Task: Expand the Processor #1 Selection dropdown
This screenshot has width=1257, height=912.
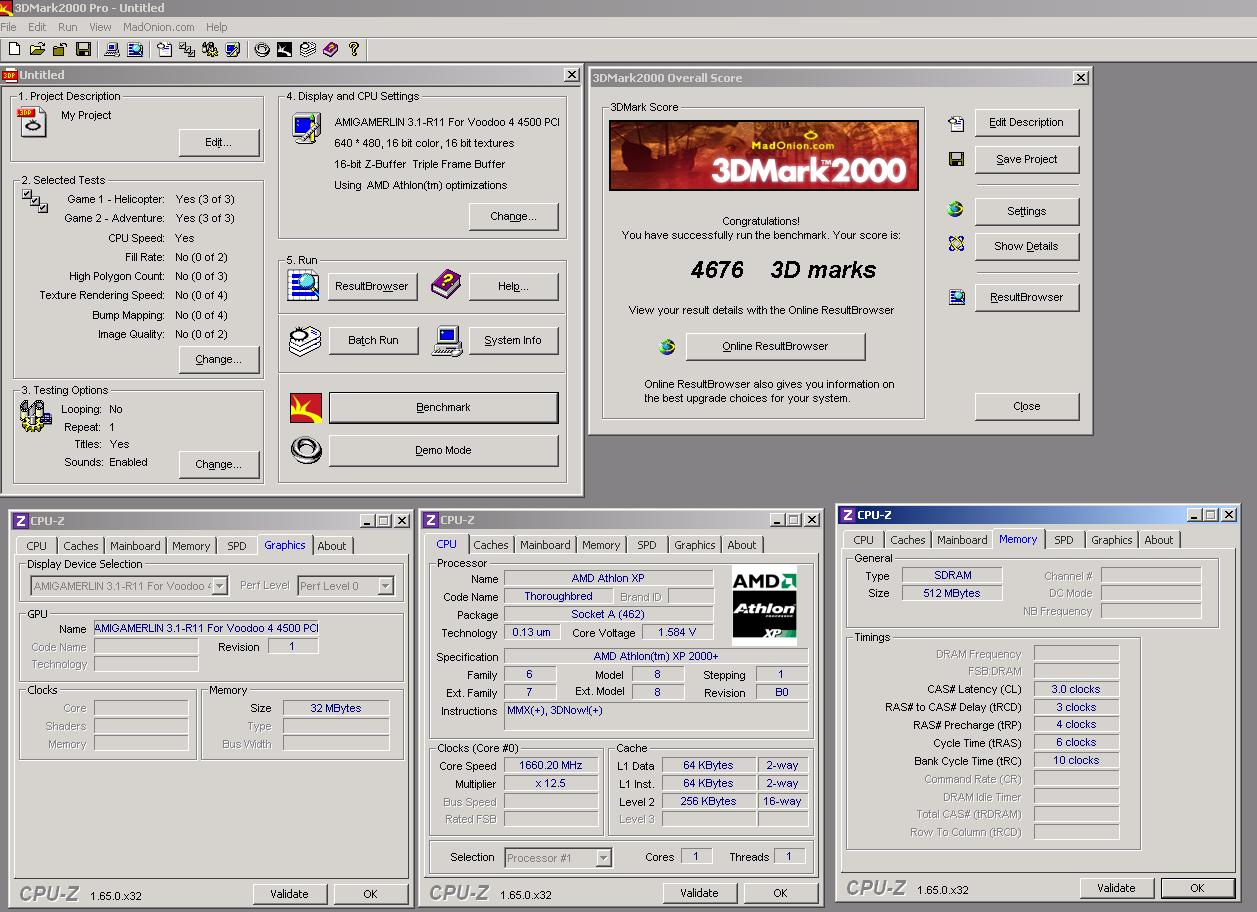Action: [603, 857]
